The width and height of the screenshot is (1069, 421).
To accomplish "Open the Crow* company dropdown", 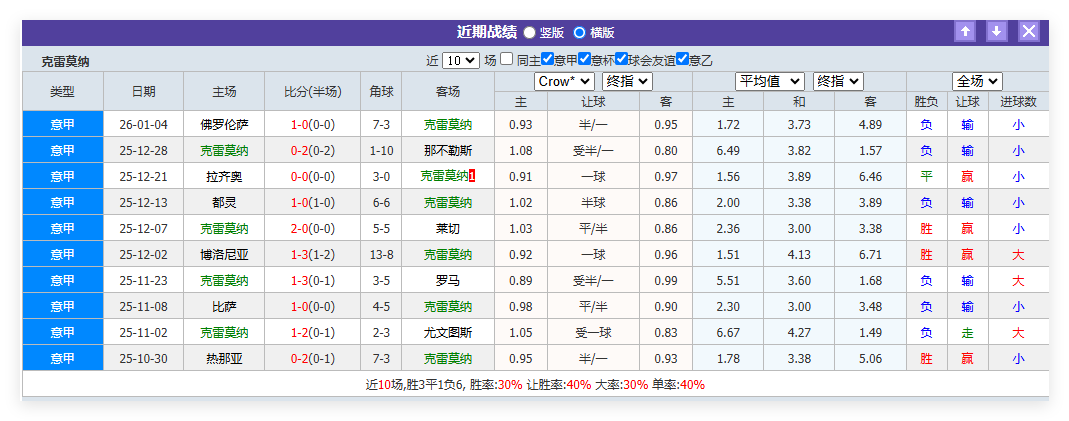I will 564,81.
